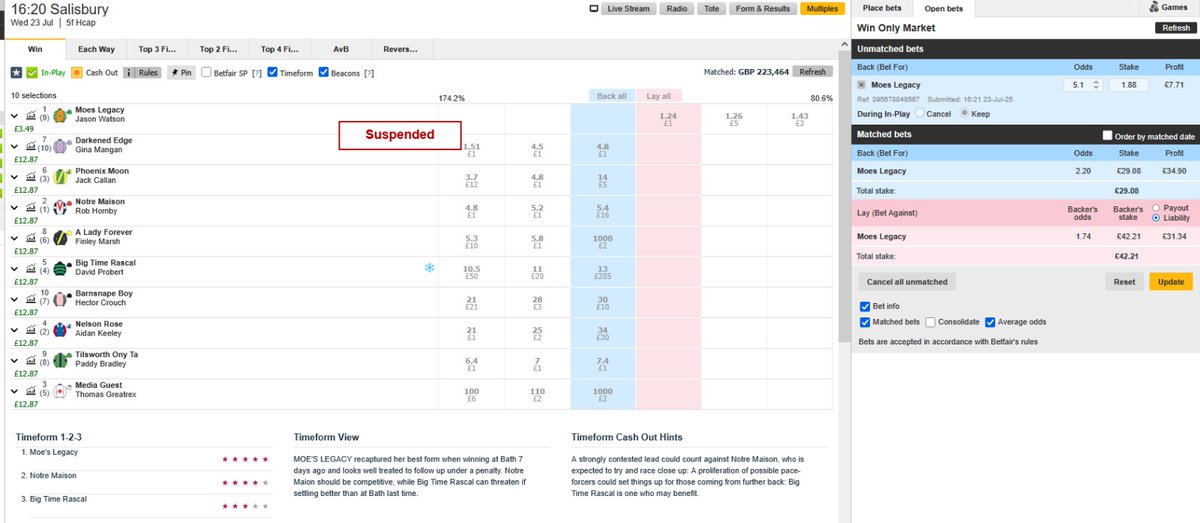Pin this market with the Pin button
1200x523 pixels.
[181, 72]
